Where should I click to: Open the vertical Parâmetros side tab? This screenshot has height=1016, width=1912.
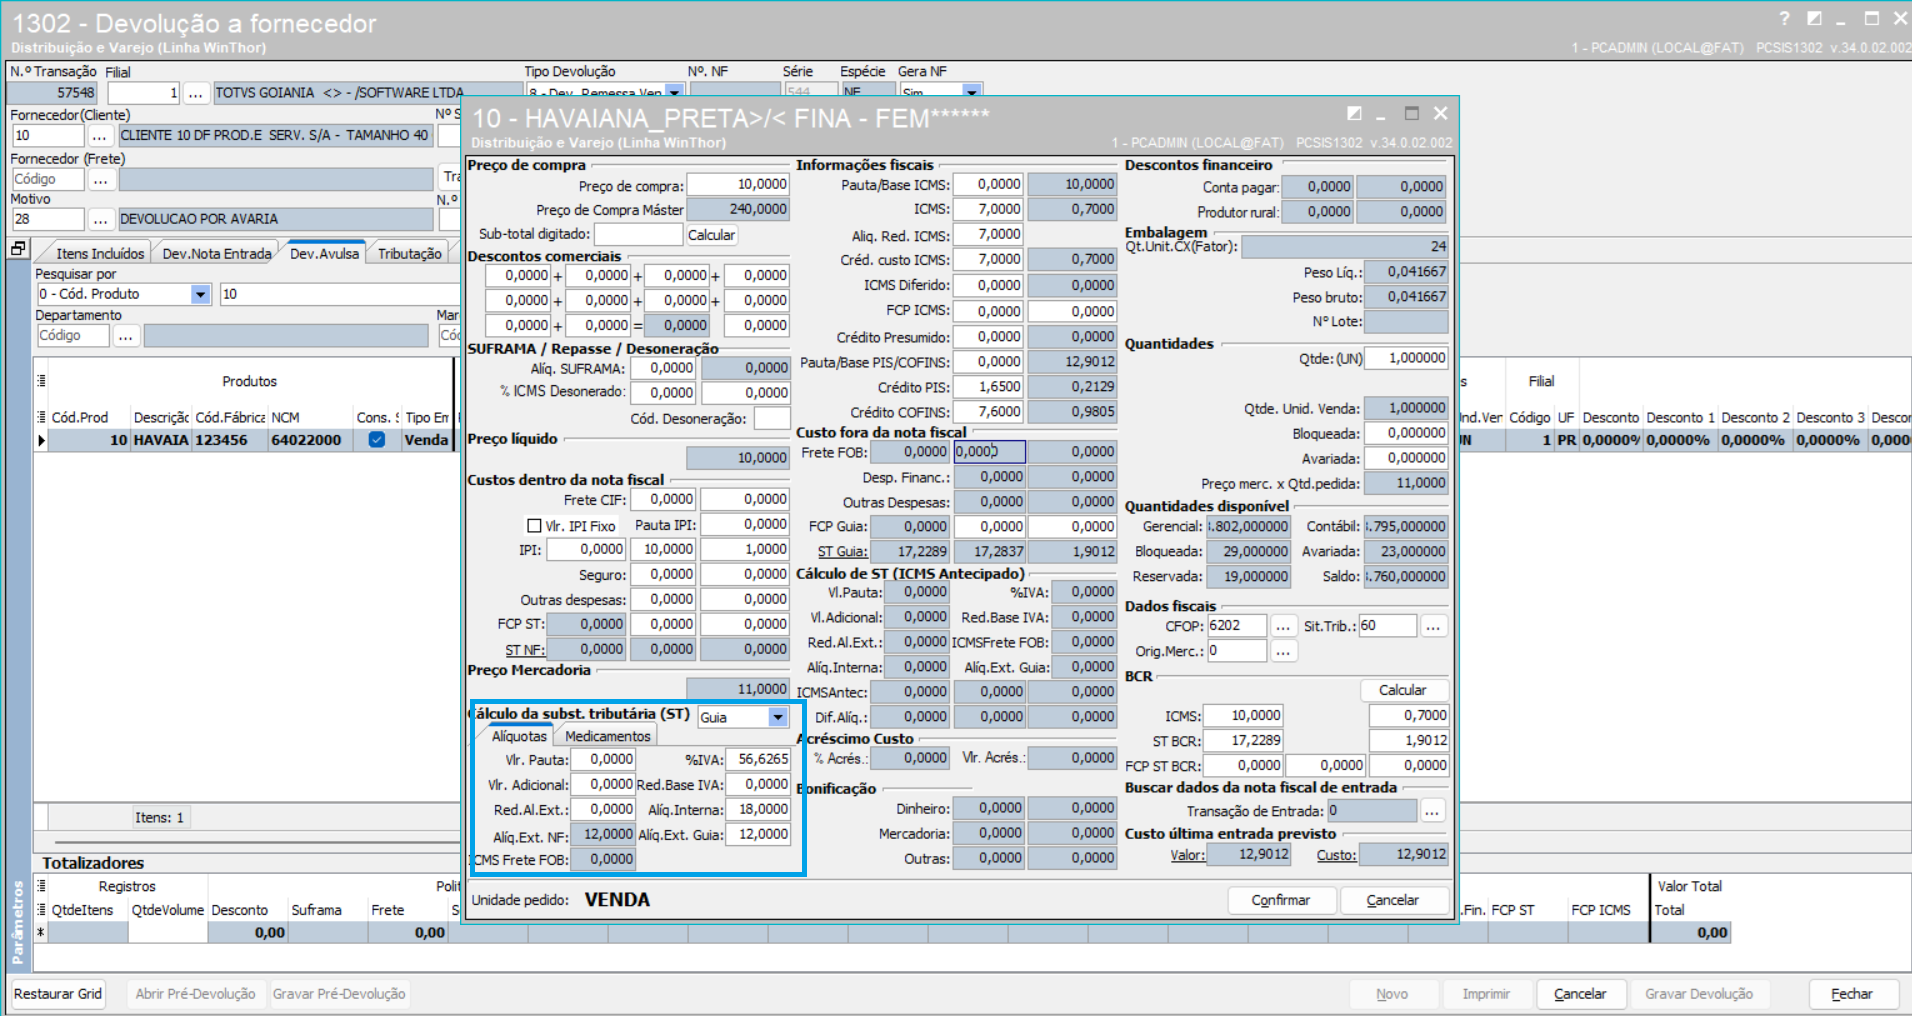17,922
